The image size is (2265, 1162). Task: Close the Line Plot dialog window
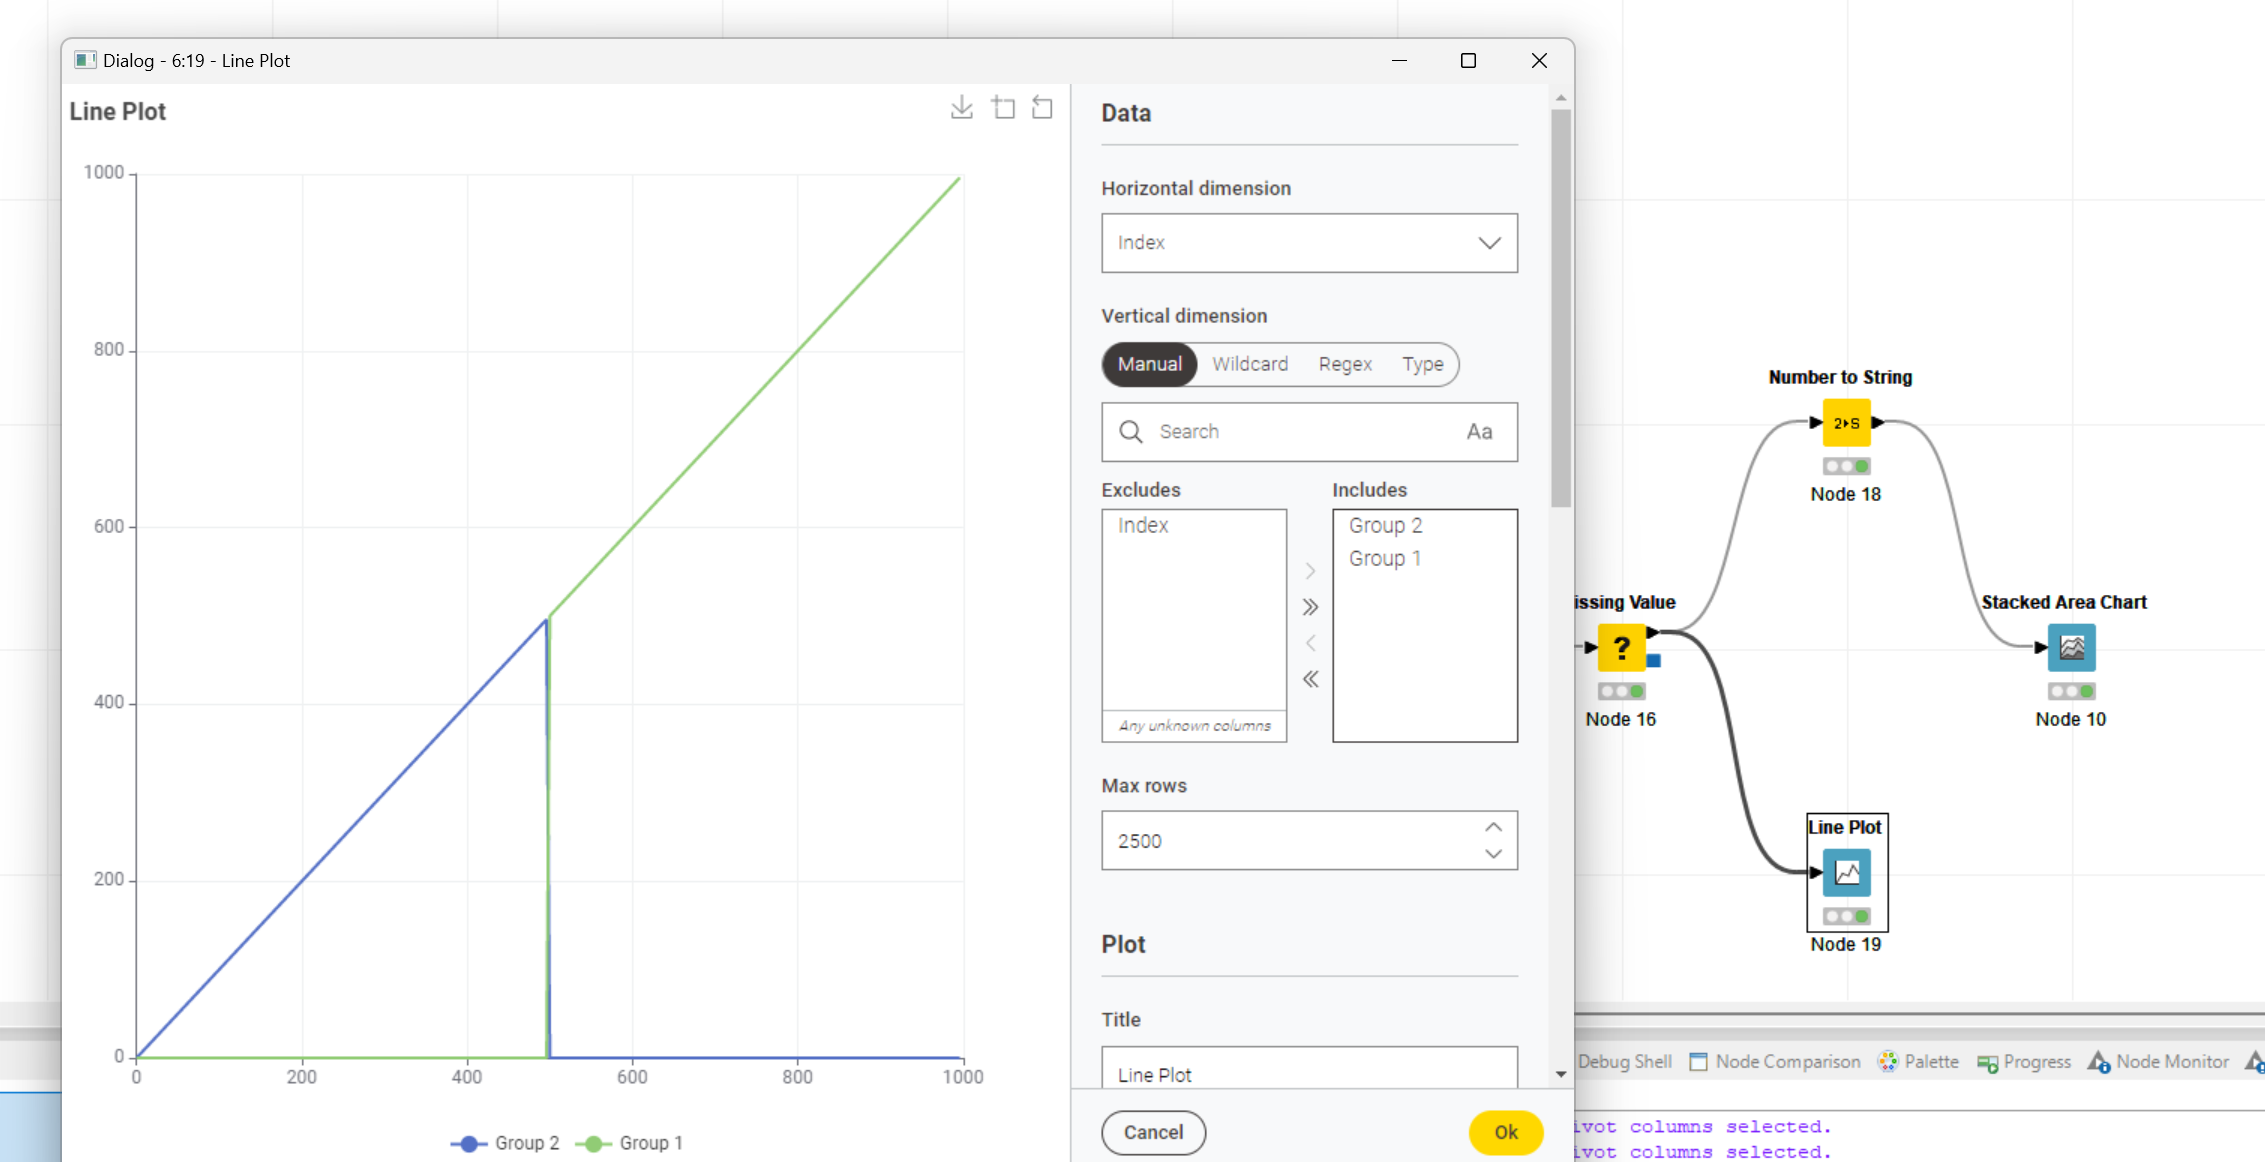(1539, 61)
